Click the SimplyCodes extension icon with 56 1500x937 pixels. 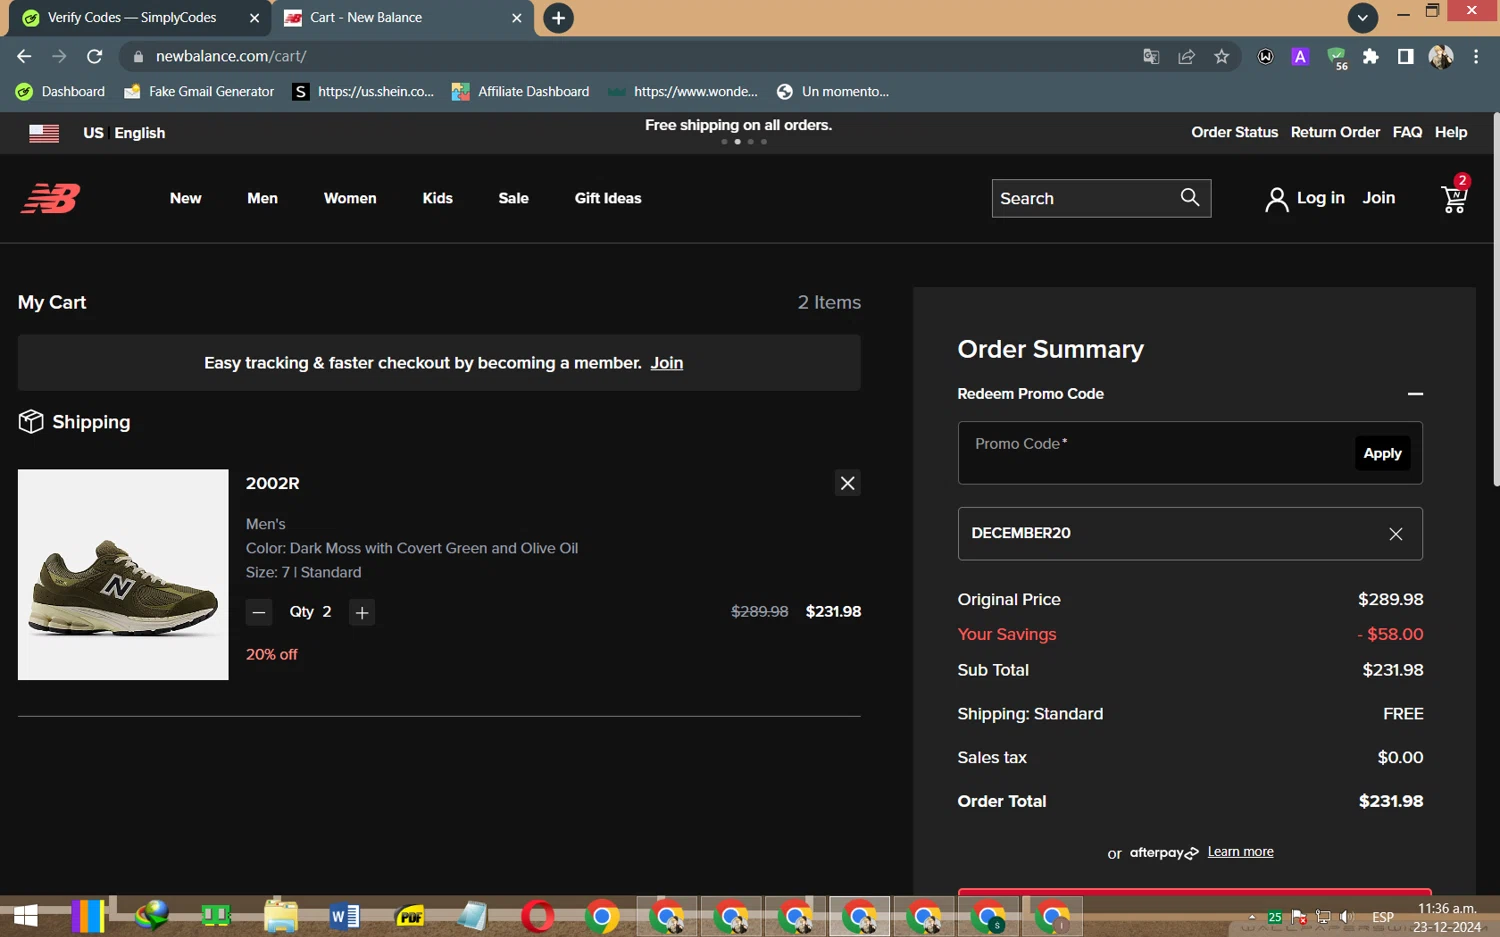[x=1336, y=58]
